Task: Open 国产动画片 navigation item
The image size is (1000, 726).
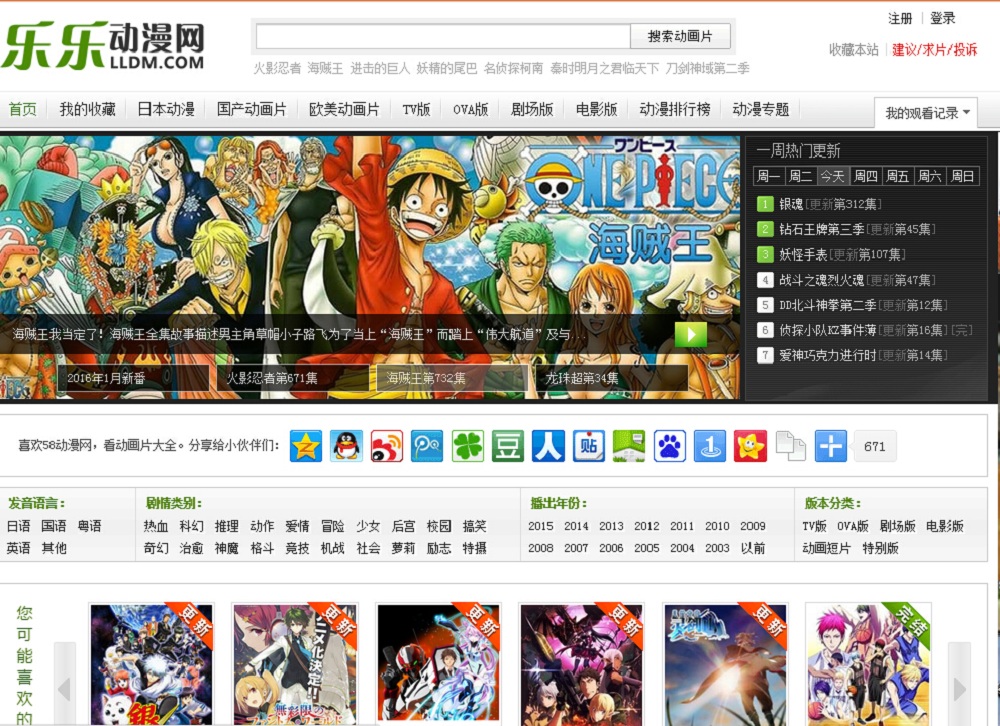Action: pyautogui.click(x=251, y=109)
